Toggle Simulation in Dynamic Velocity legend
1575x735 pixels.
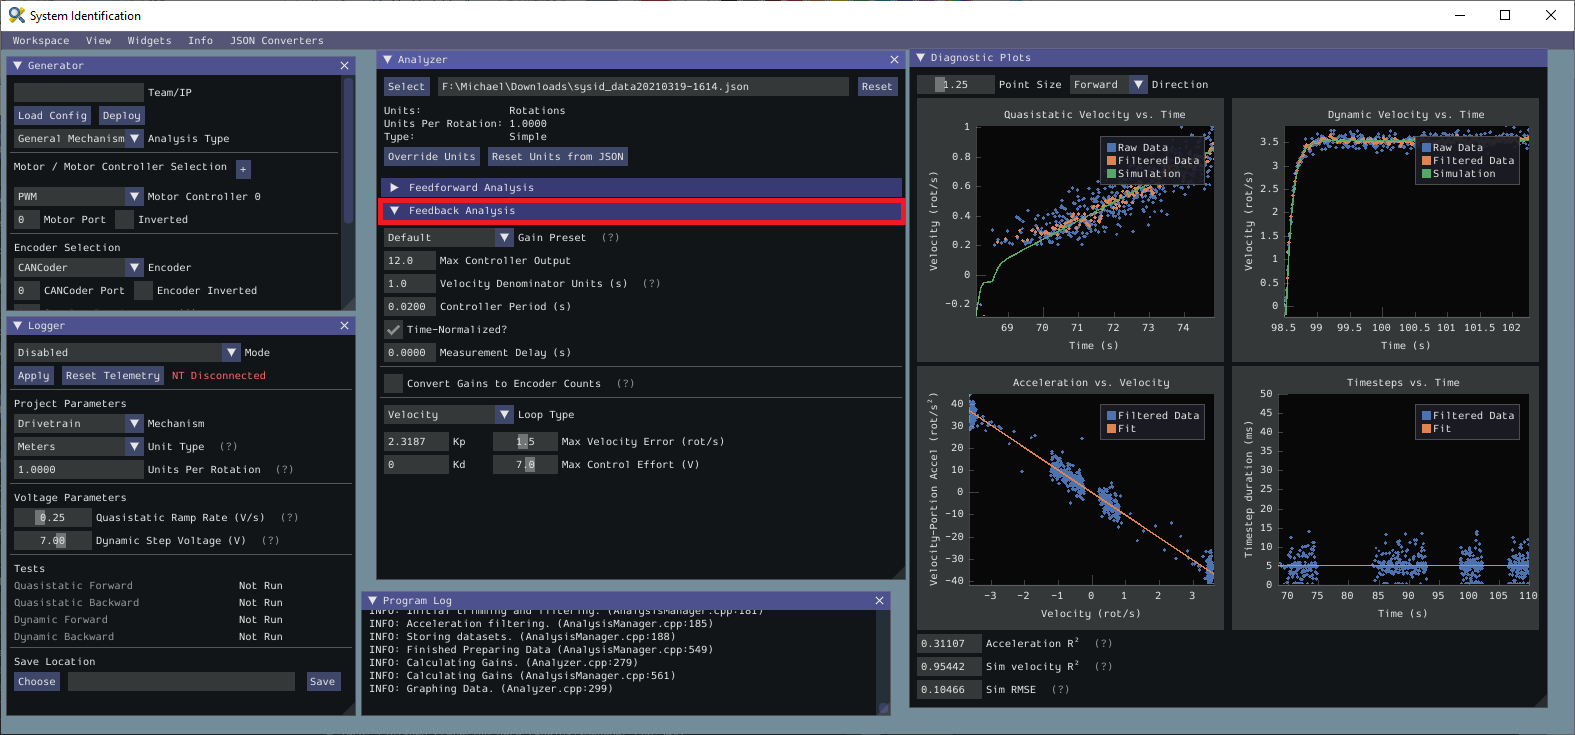pyautogui.click(x=1459, y=174)
